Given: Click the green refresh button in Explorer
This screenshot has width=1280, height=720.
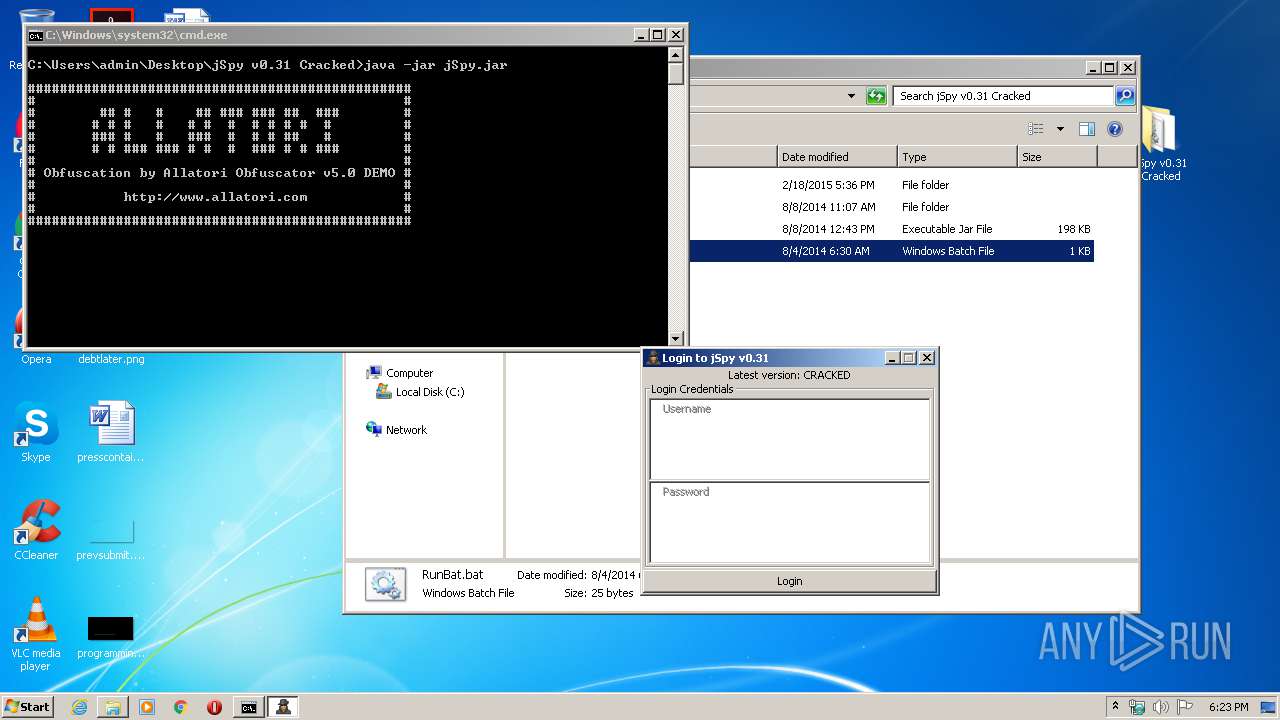Looking at the screenshot, I should [x=876, y=96].
